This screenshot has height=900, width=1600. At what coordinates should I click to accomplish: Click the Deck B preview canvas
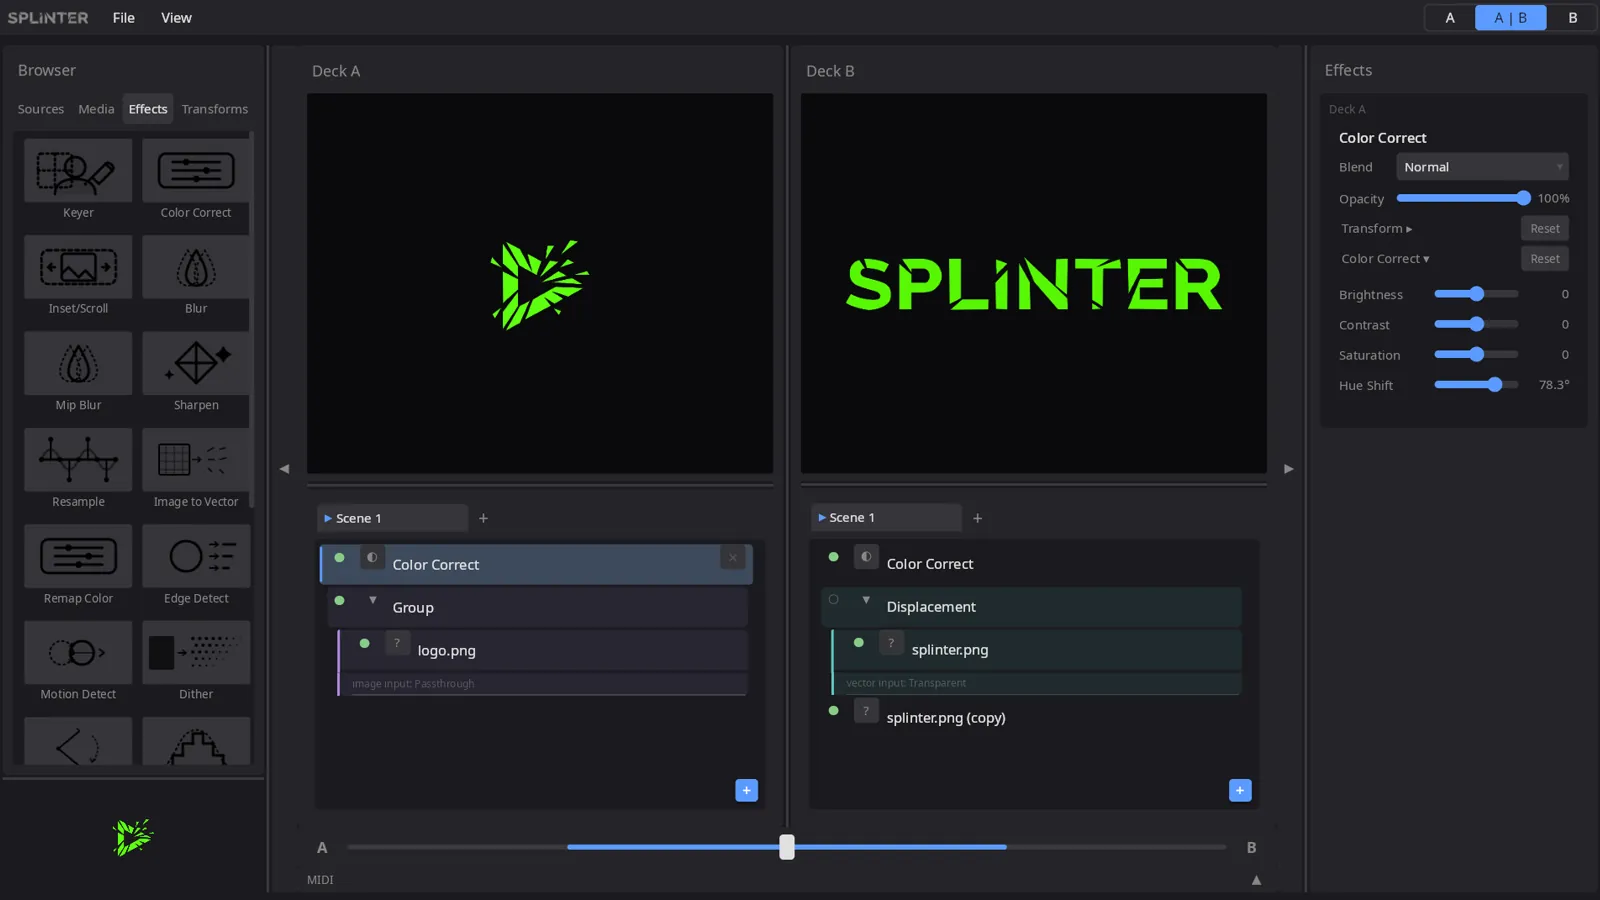coord(1034,284)
